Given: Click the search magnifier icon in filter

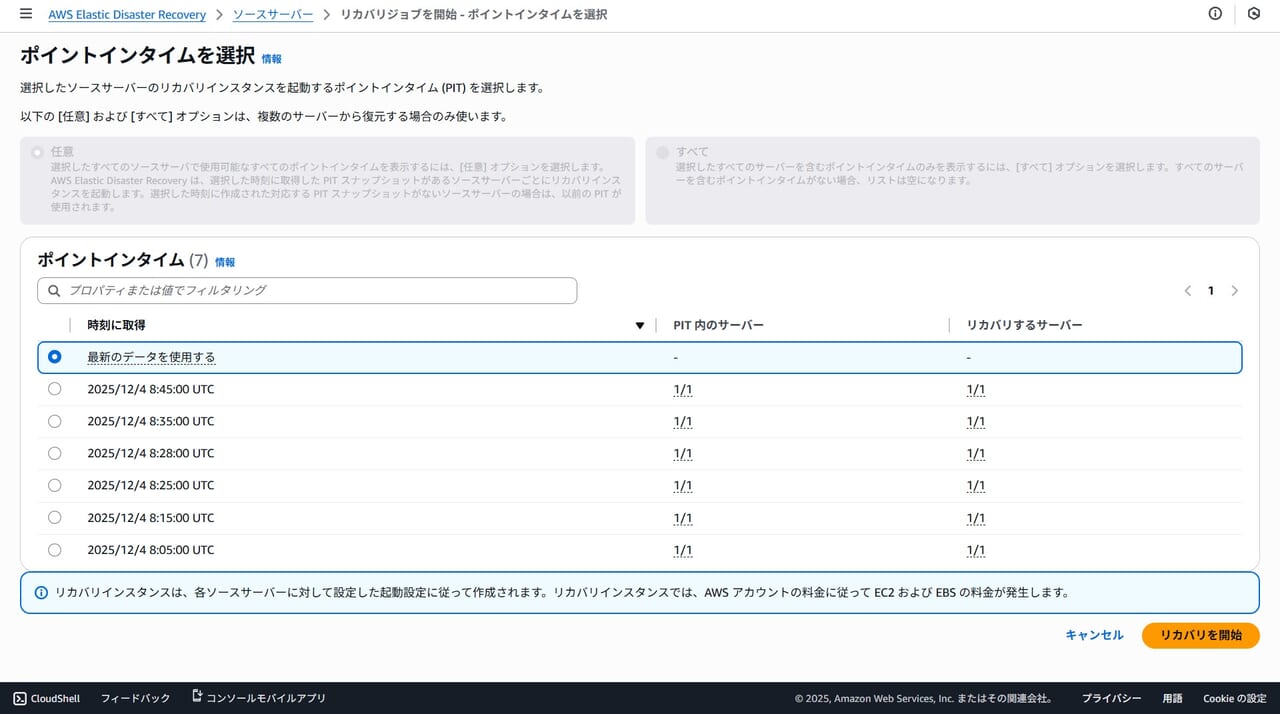Looking at the screenshot, I should pos(53,291).
